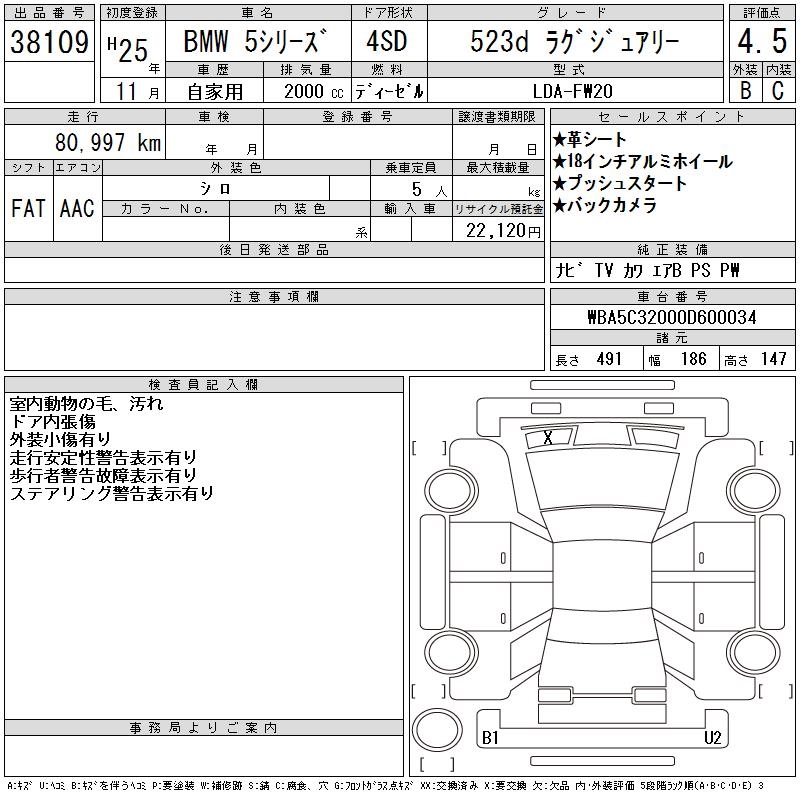The width and height of the screenshot is (800, 800).
Task: Click the mileage 80,997 km
Action: point(108,142)
